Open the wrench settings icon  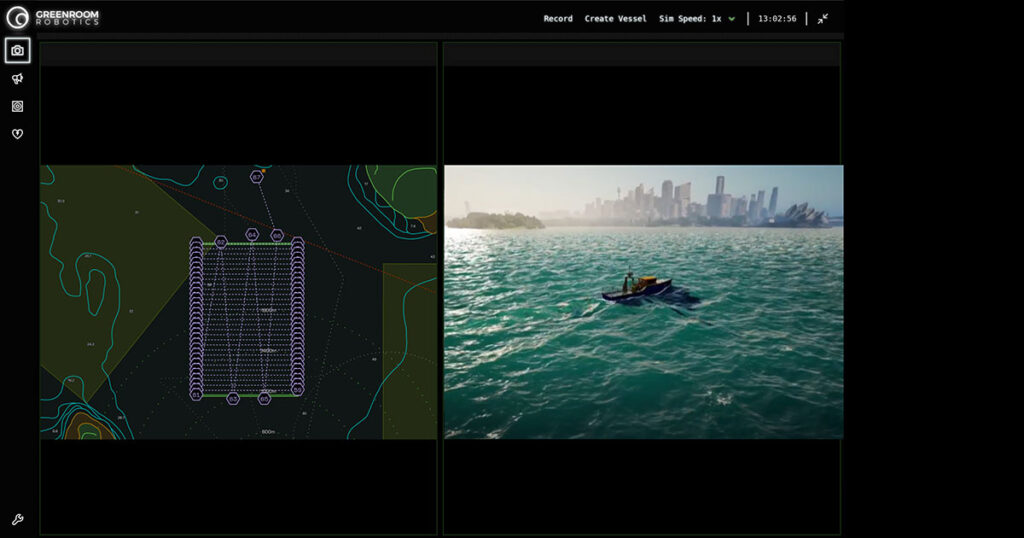(x=17, y=520)
